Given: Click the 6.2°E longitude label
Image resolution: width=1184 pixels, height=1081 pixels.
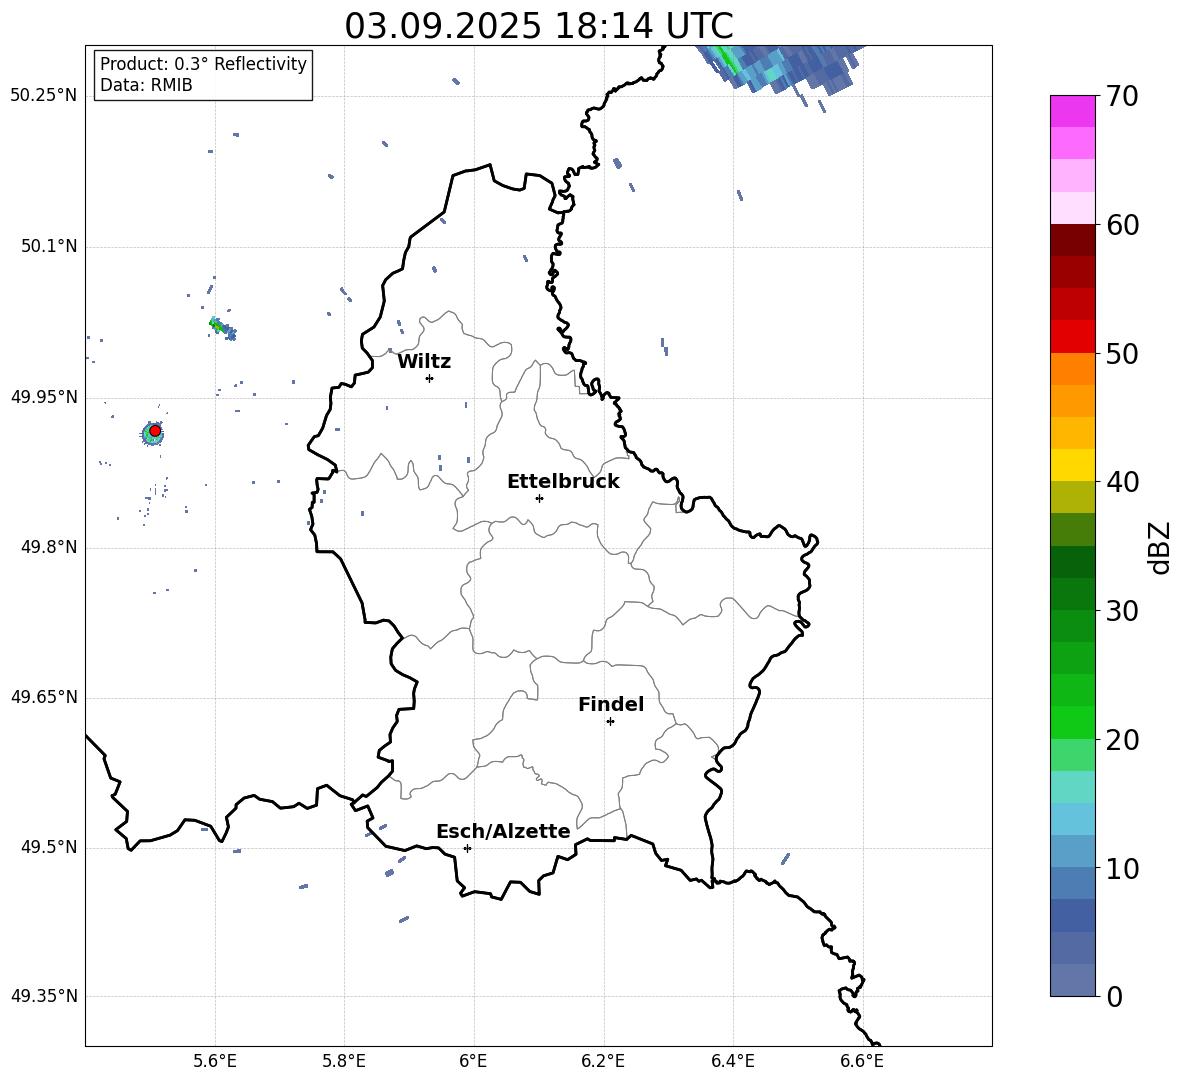Looking at the screenshot, I should point(603,1061).
